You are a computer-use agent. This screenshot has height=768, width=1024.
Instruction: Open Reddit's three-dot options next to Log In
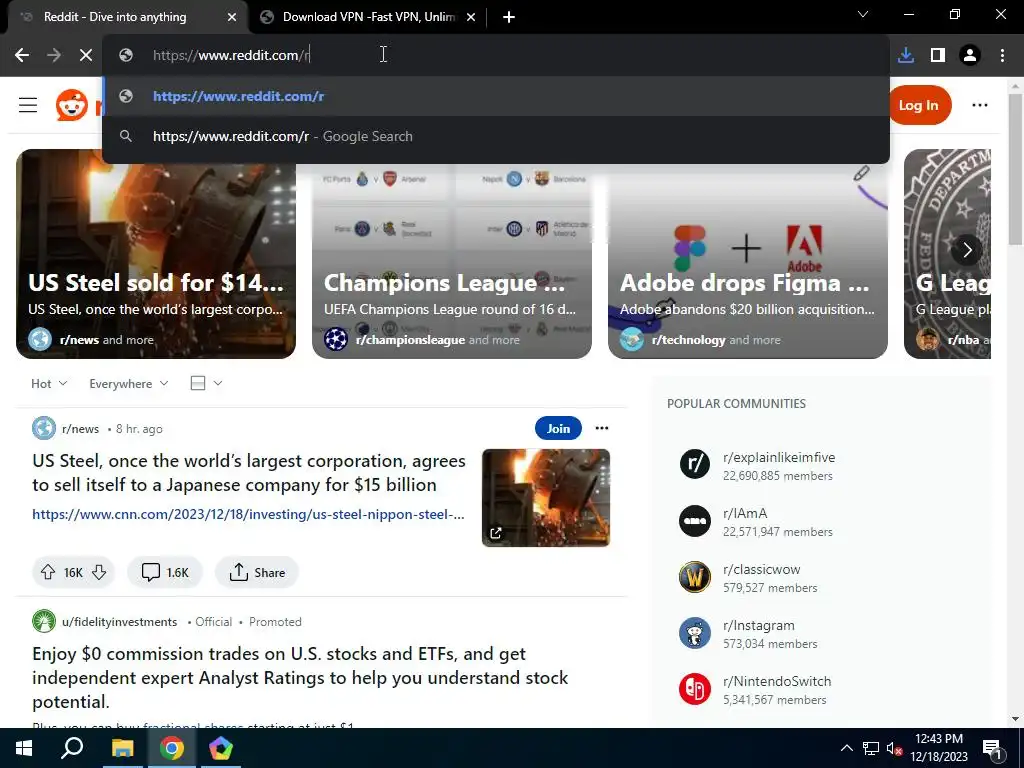click(980, 104)
